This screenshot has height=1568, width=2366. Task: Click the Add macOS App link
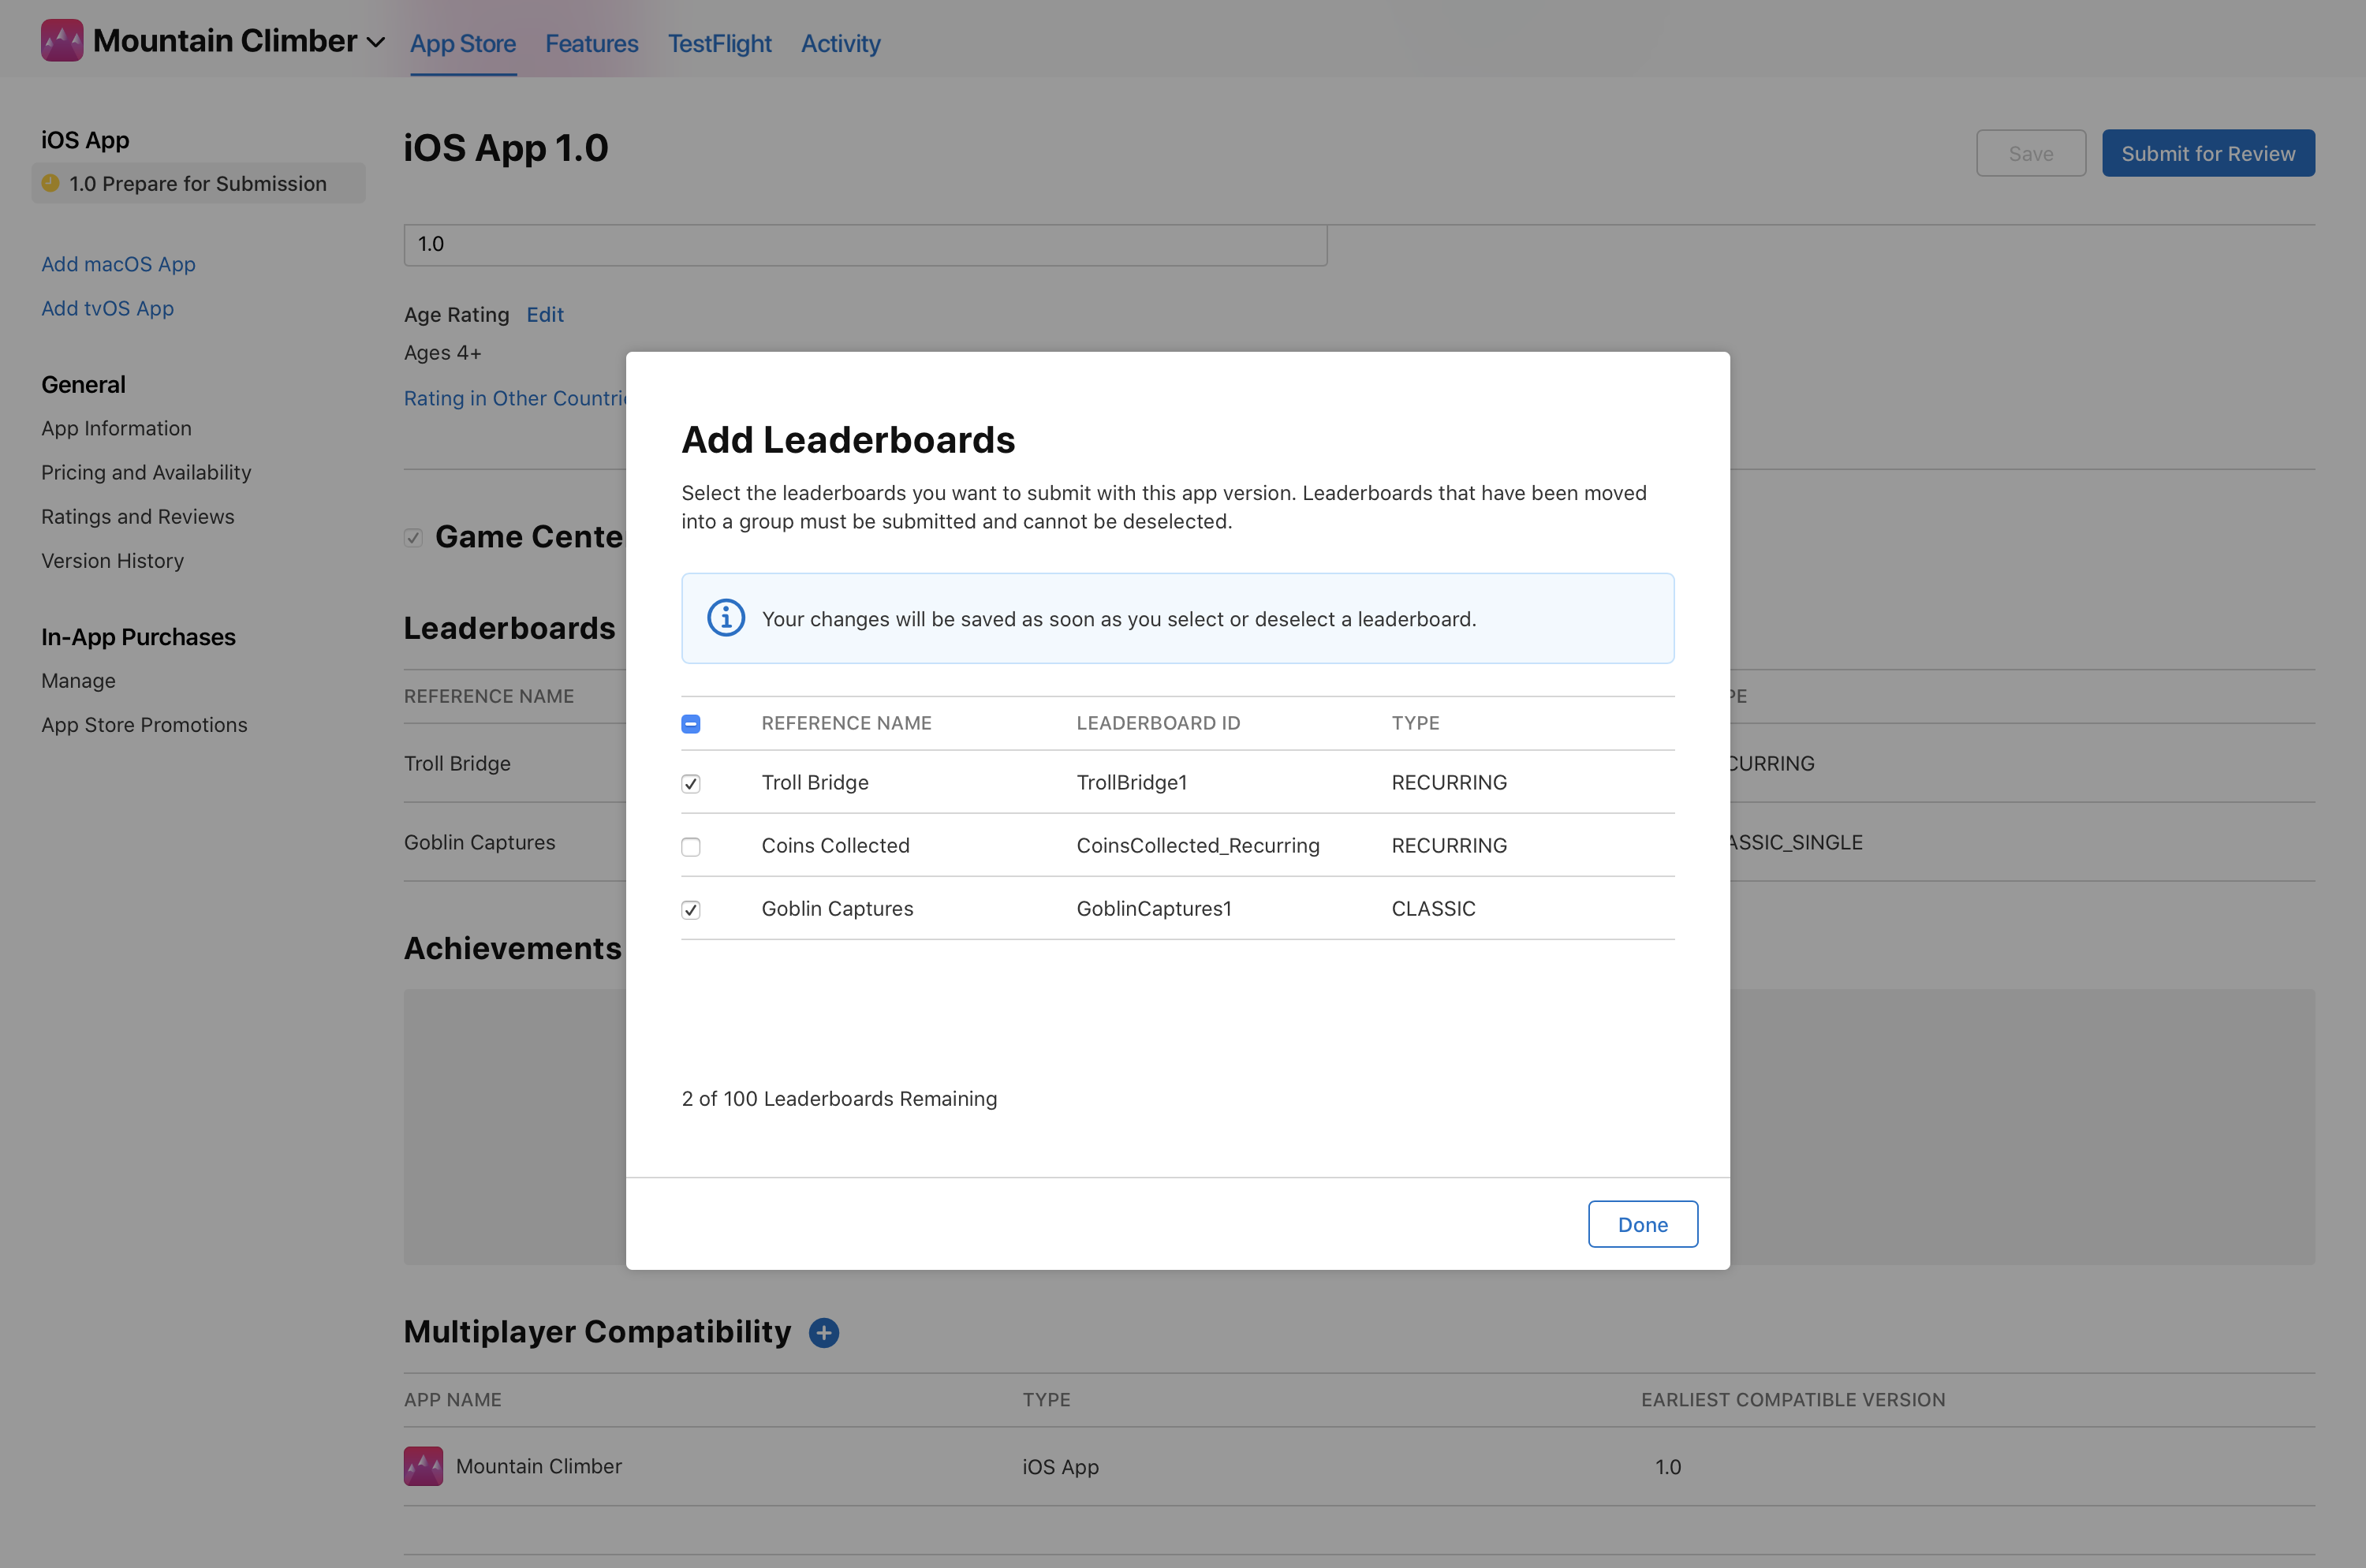pyautogui.click(x=118, y=261)
